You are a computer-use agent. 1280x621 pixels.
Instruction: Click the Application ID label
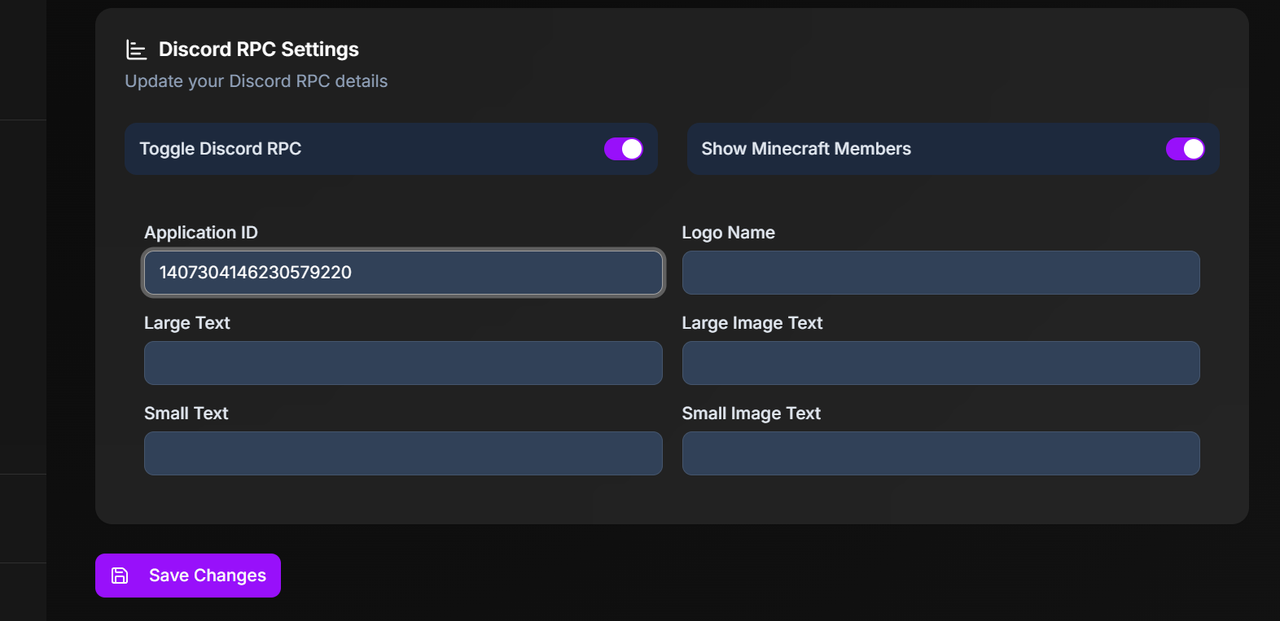point(201,233)
